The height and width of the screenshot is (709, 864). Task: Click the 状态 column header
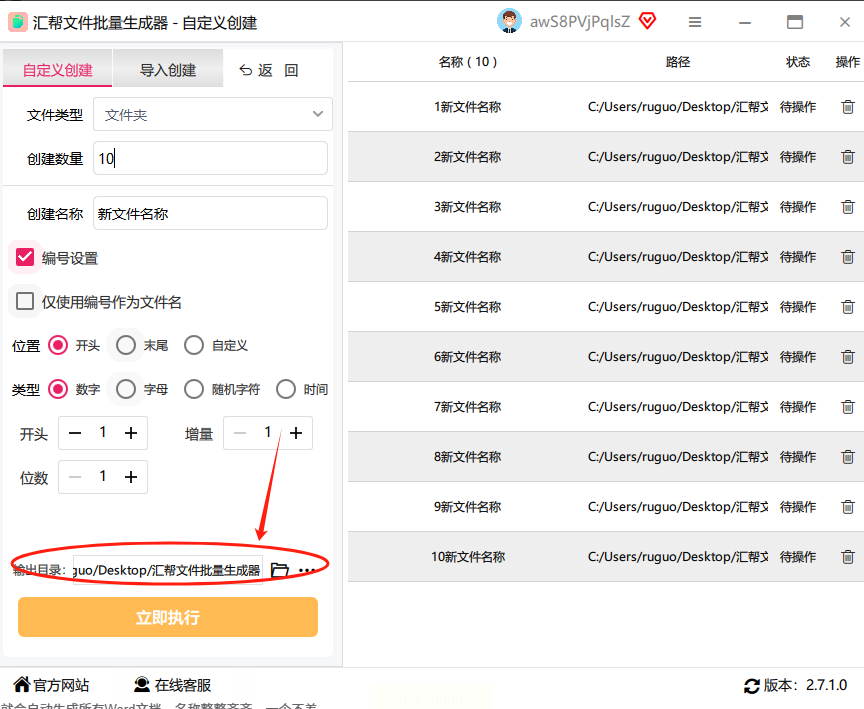point(798,62)
